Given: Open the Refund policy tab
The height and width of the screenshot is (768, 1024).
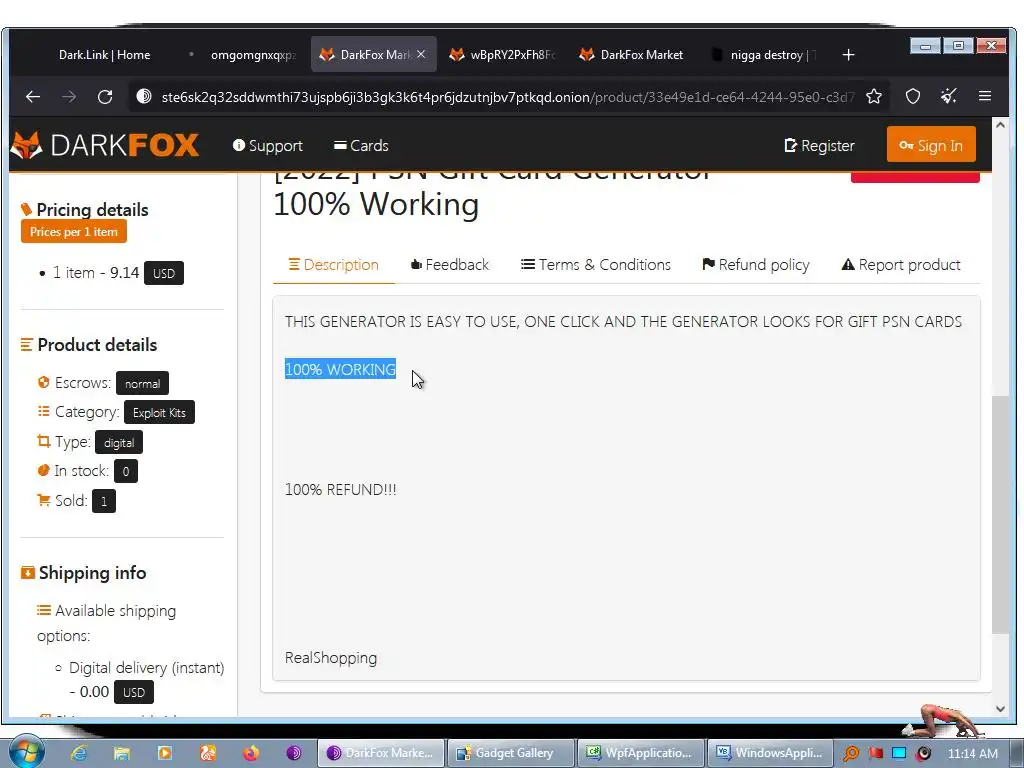Looking at the screenshot, I should 756,264.
